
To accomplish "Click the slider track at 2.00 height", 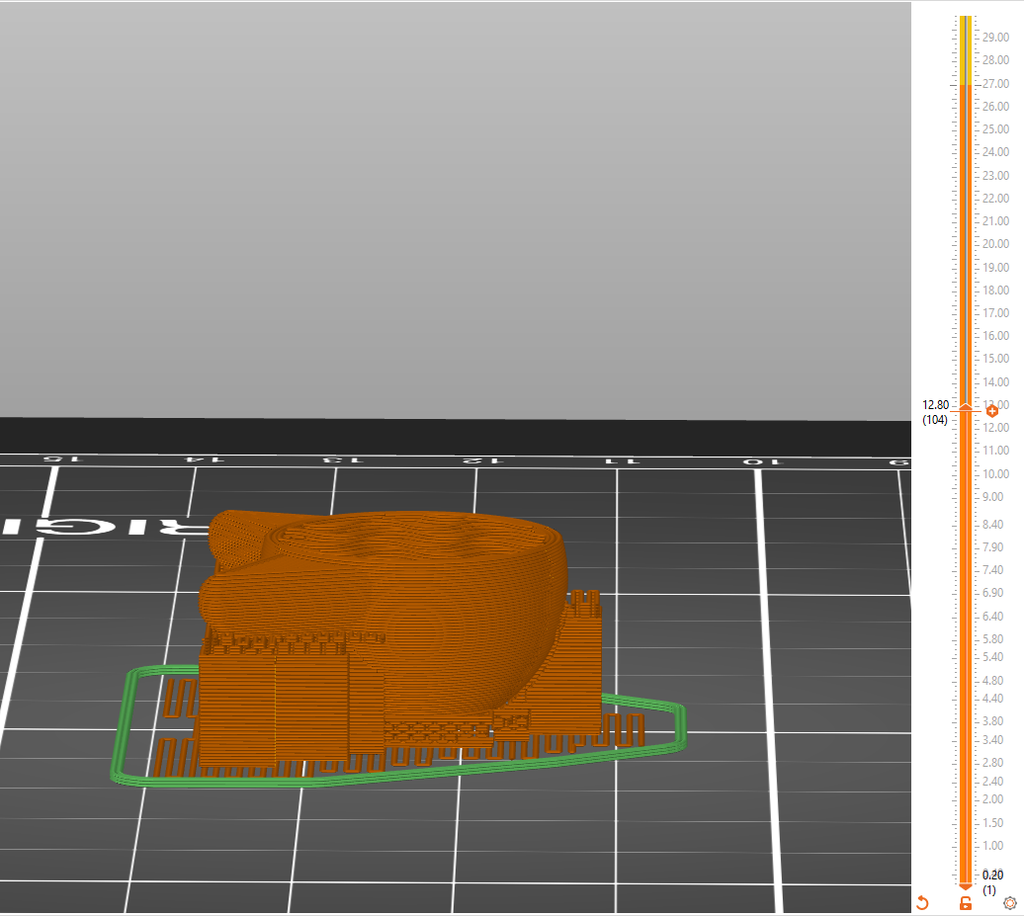I will coord(965,799).
